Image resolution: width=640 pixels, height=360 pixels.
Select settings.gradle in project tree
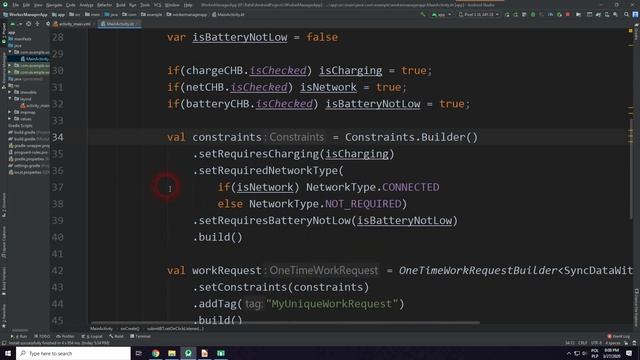coord(28,166)
